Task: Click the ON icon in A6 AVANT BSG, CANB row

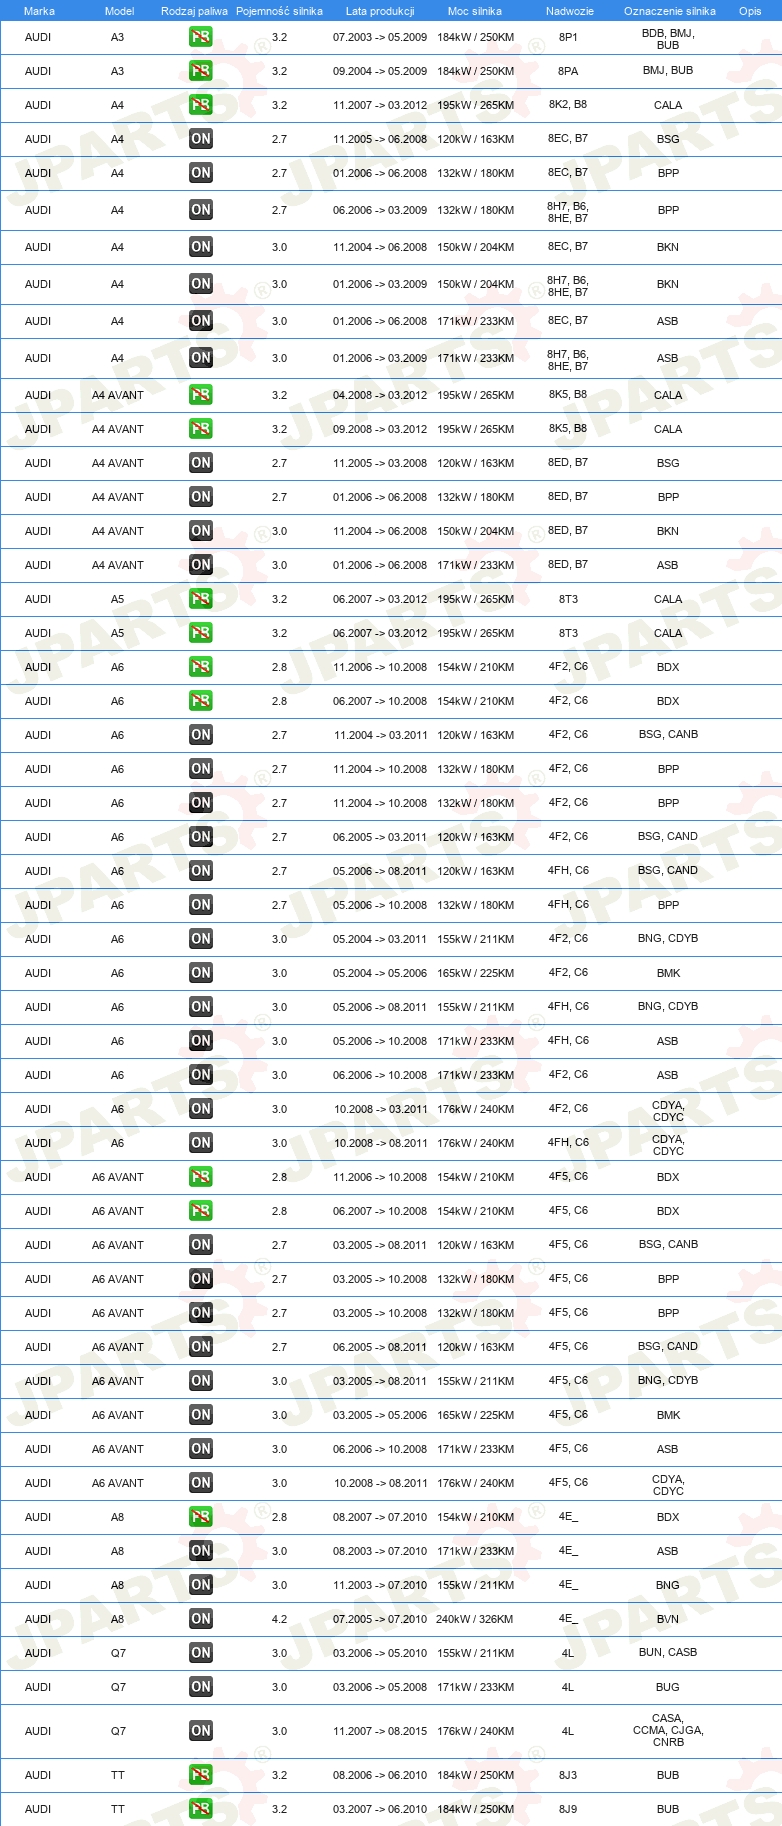Action: point(201,1245)
